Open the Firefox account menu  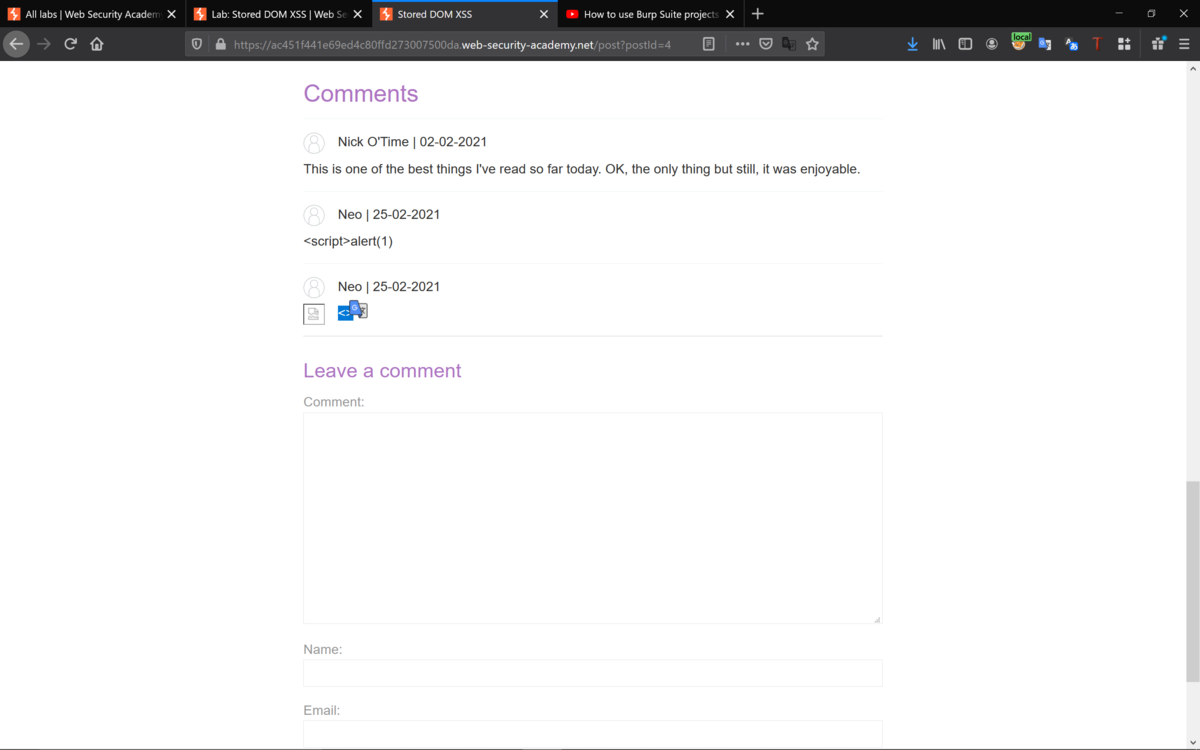[x=992, y=44]
